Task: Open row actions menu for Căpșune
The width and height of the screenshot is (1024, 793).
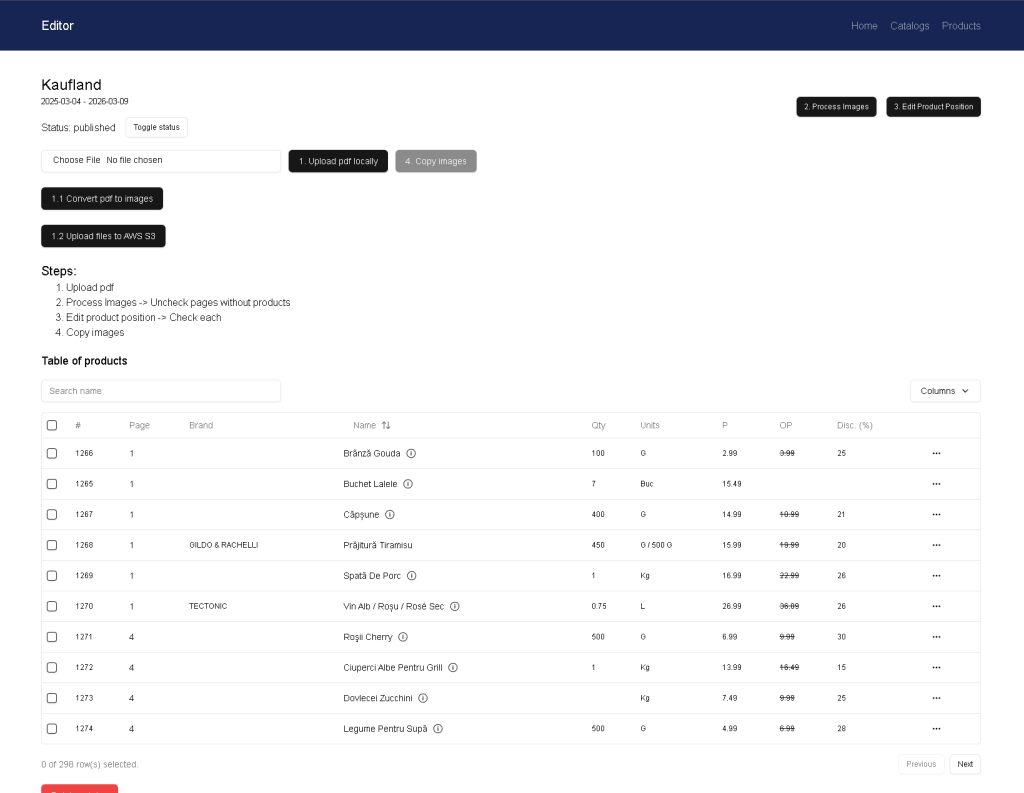Action: coord(936,514)
